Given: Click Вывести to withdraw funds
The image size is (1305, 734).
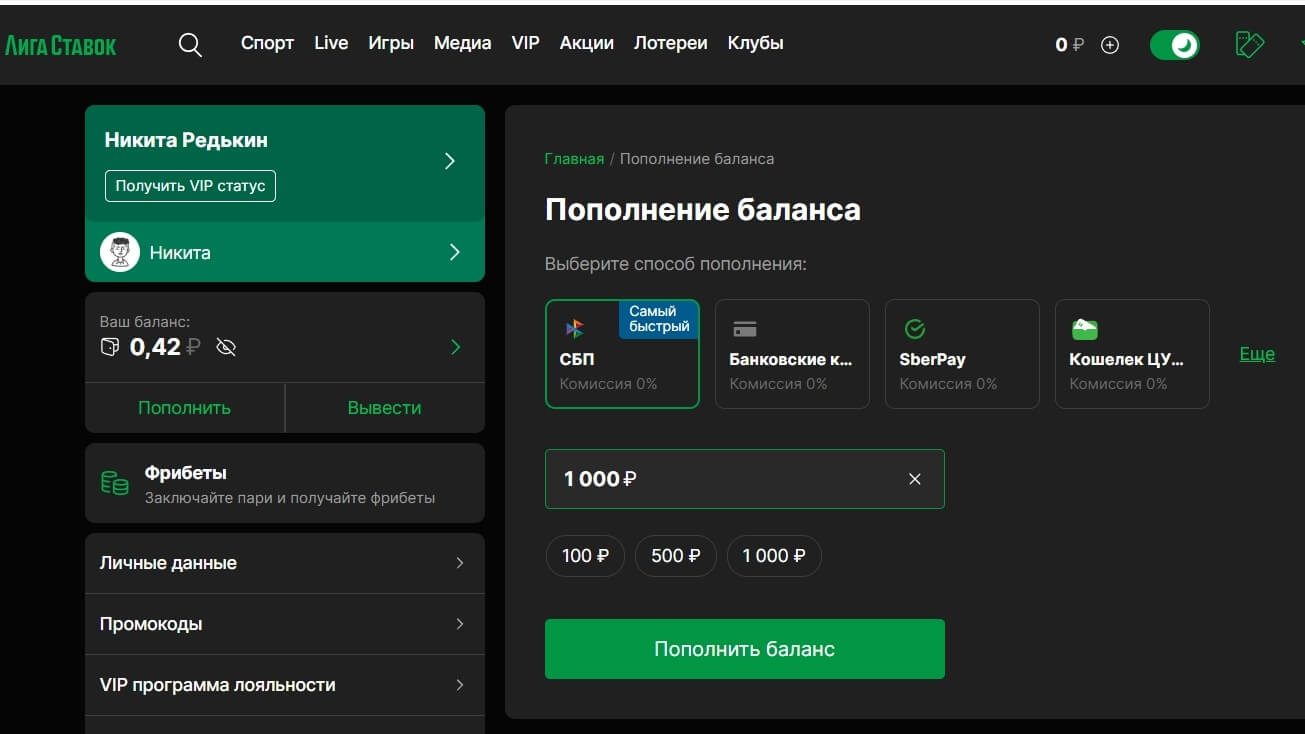Looking at the screenshot, I should coord(385,408).
